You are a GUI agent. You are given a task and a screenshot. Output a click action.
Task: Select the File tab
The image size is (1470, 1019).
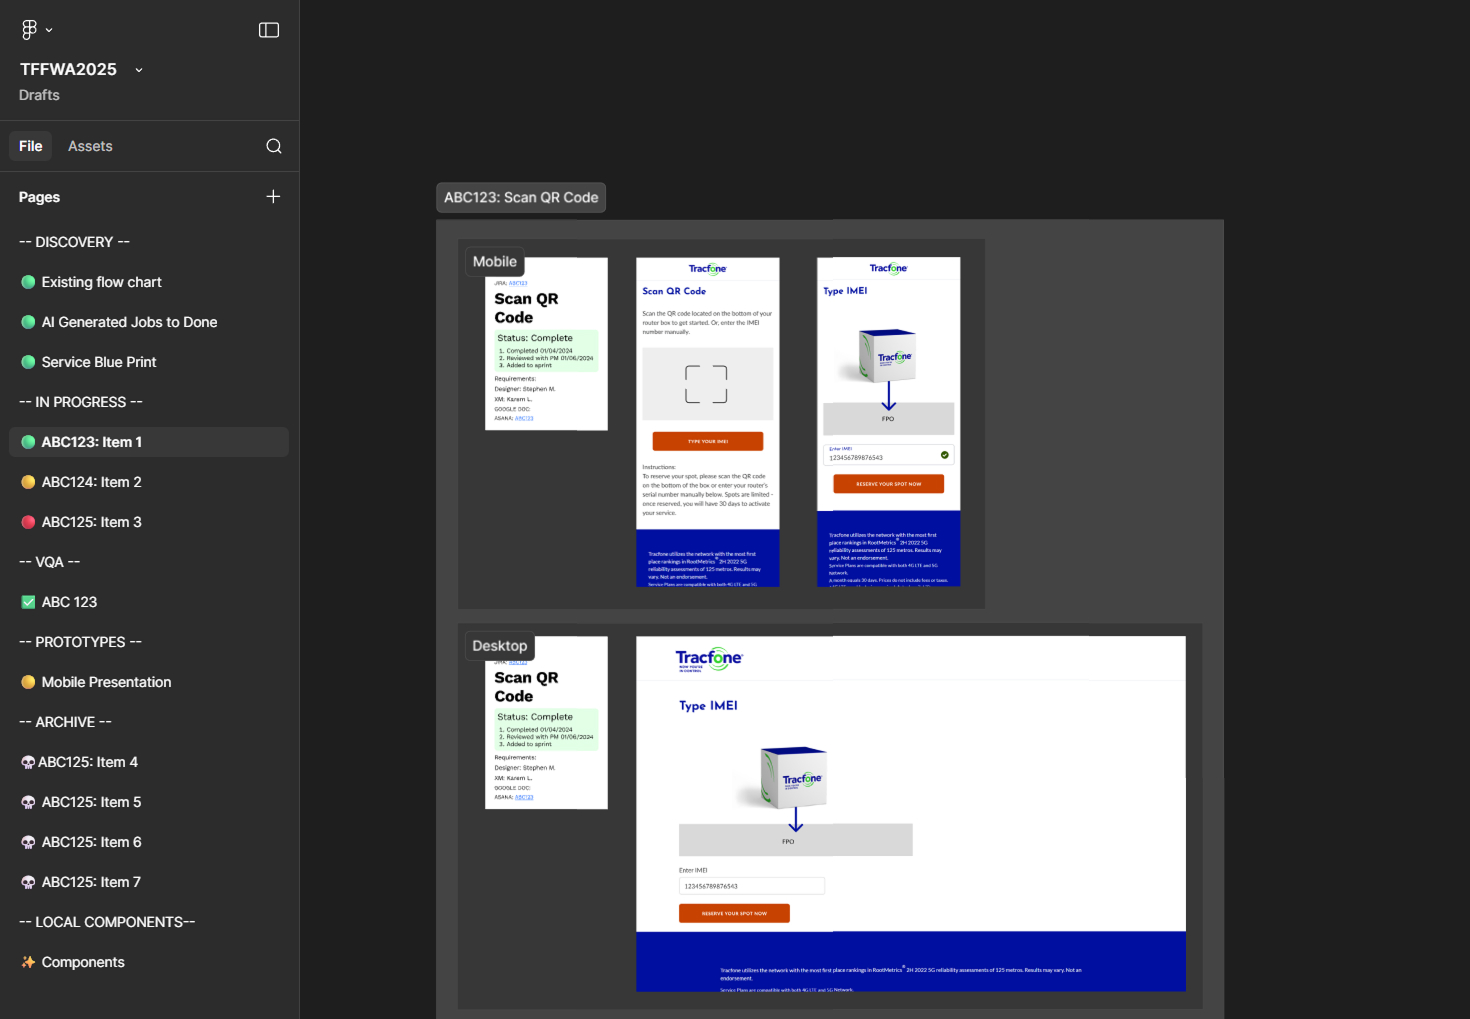point(30,146)
